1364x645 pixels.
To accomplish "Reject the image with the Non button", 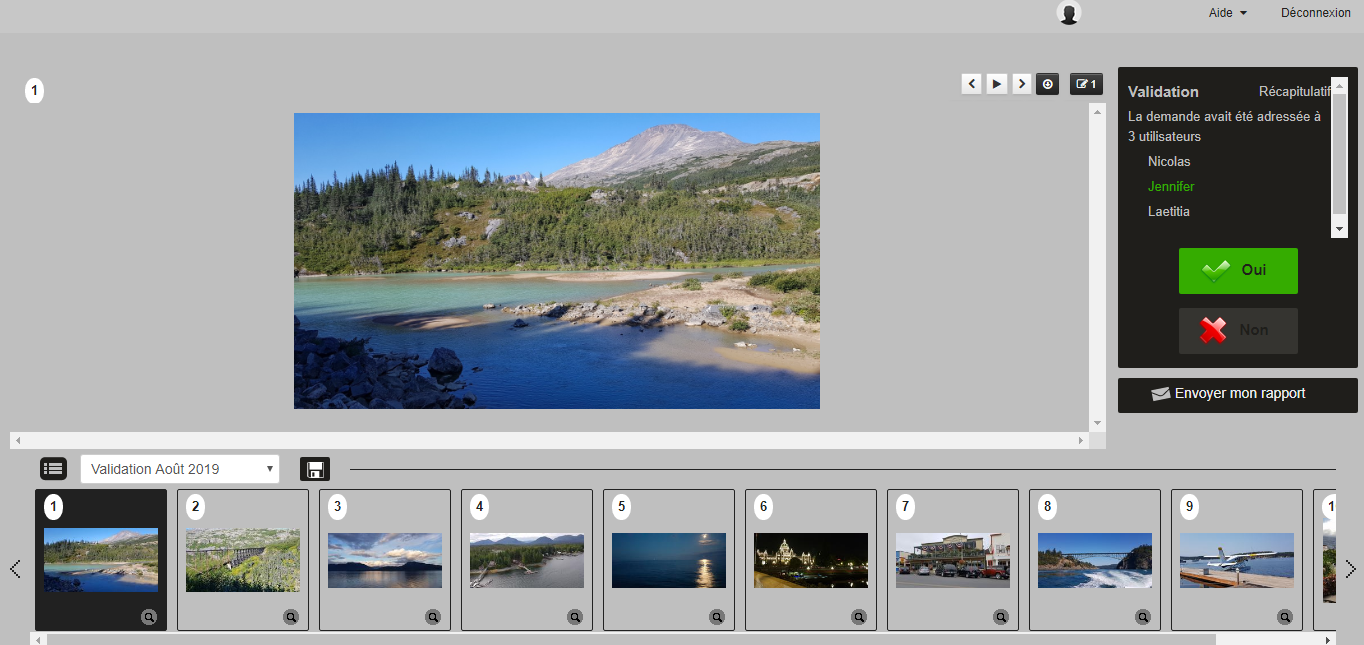I will click(x=1238, y=331).
